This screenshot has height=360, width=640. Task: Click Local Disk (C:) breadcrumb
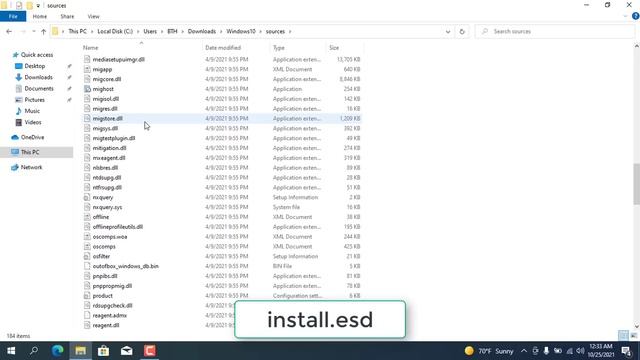click(115, 31)
